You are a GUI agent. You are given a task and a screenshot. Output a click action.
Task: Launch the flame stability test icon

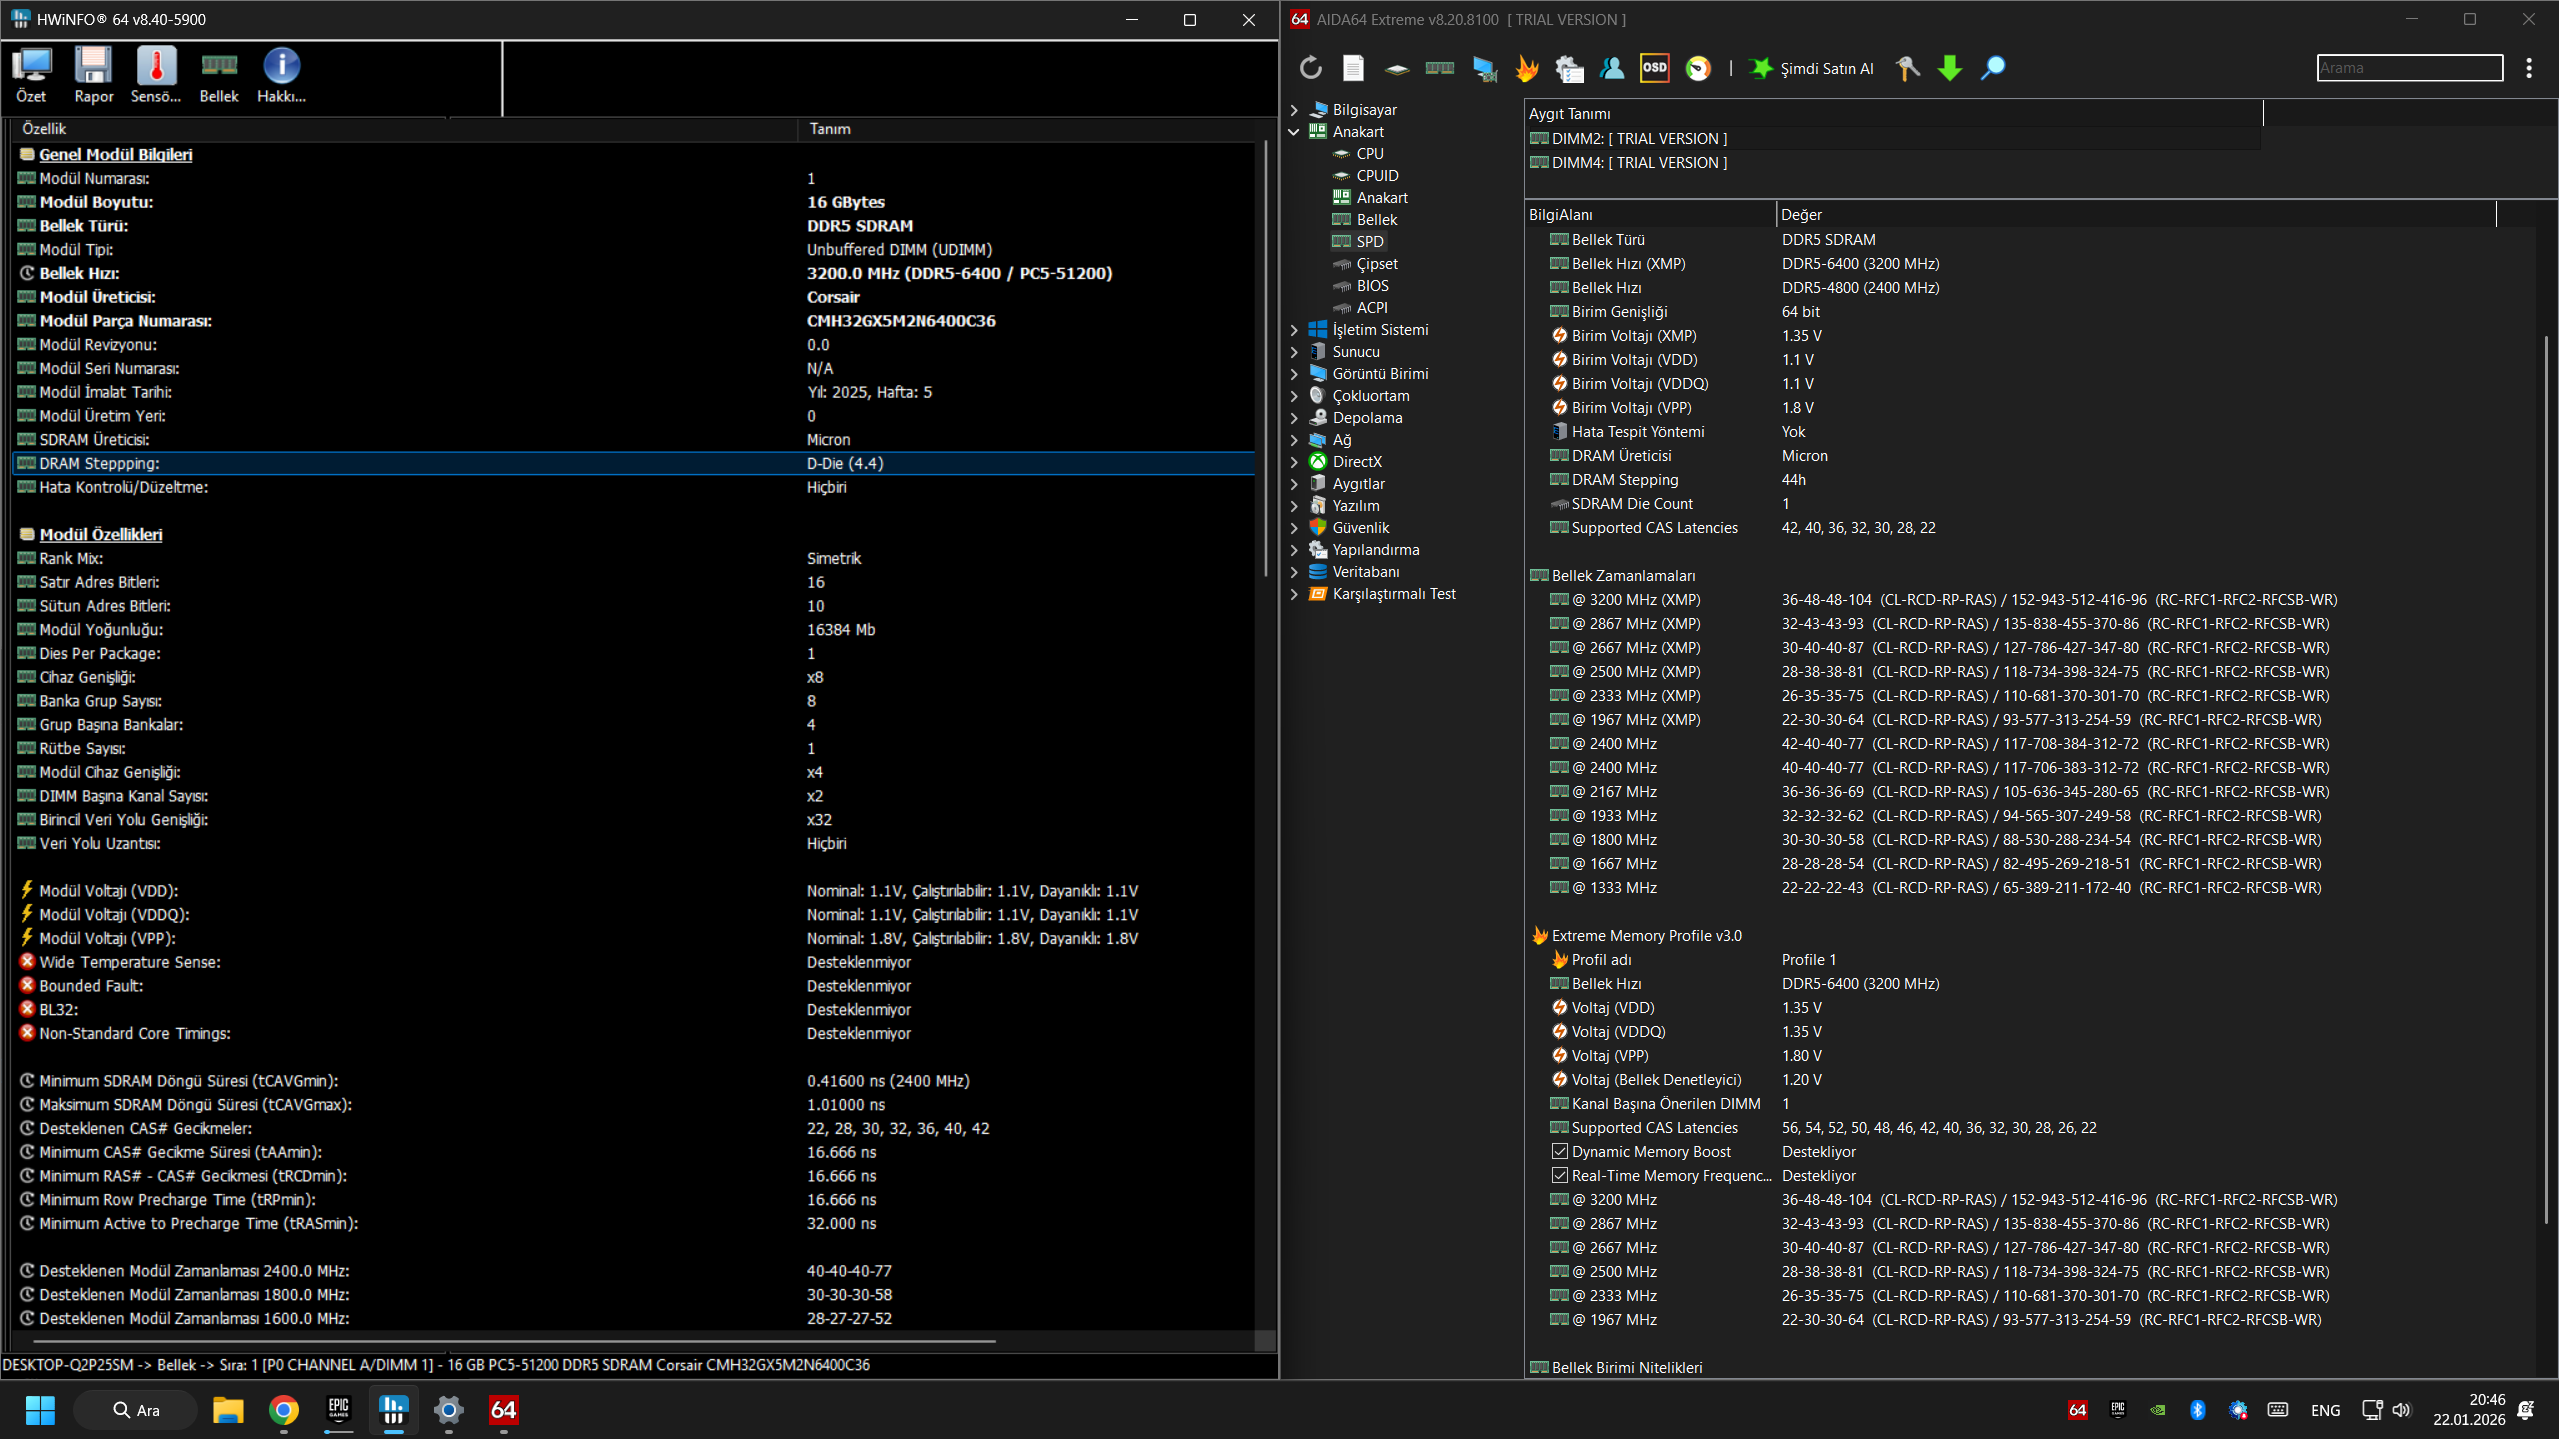coord(1527,68)
